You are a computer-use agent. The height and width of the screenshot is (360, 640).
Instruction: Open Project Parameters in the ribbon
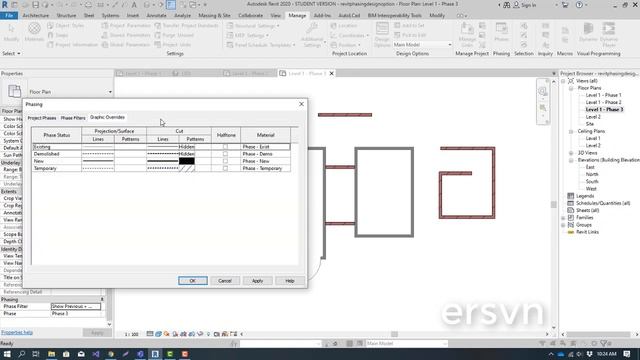click(x=126, y=25)
